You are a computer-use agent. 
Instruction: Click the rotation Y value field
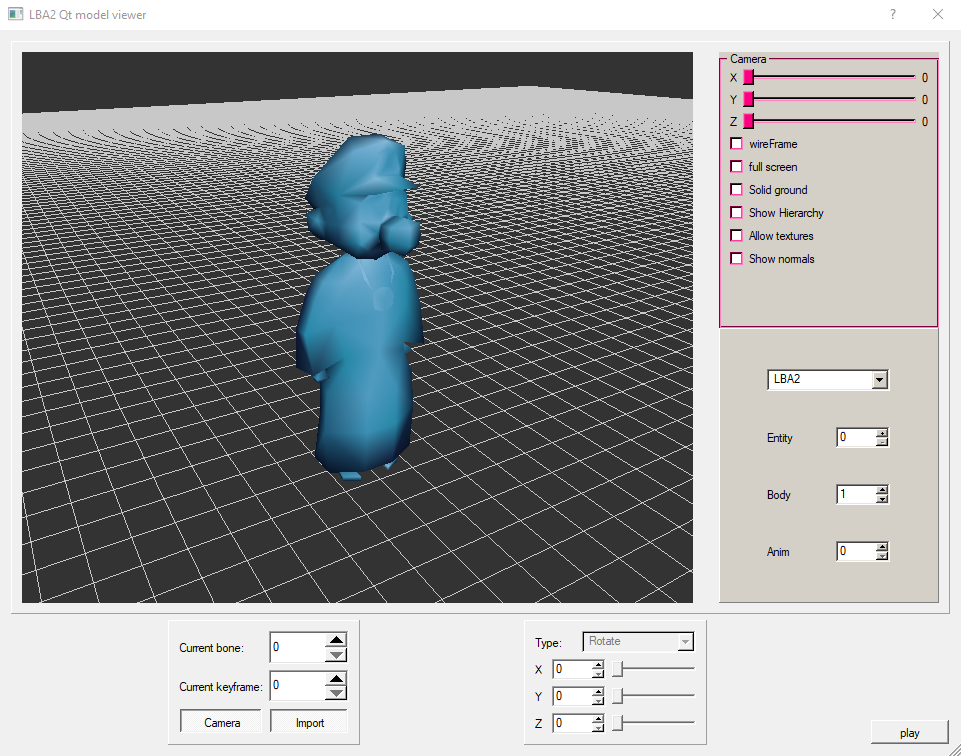click(572, 696)
